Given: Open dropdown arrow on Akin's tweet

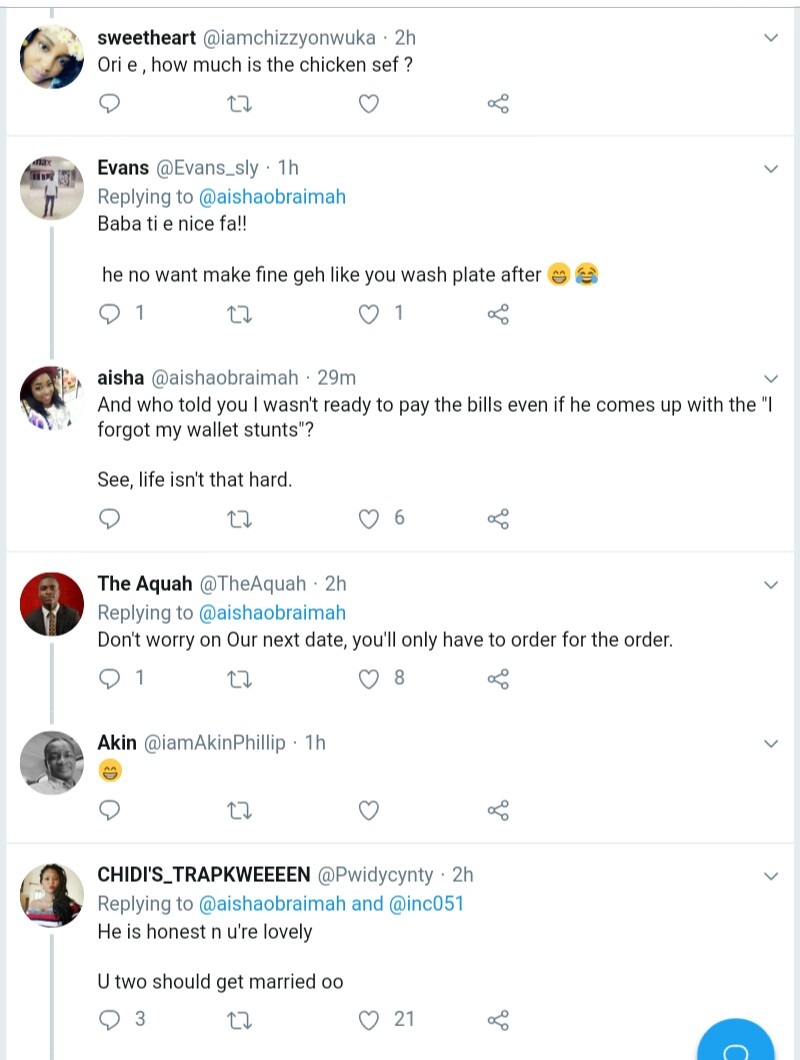Looking at the screenshot, I should 771,743.
